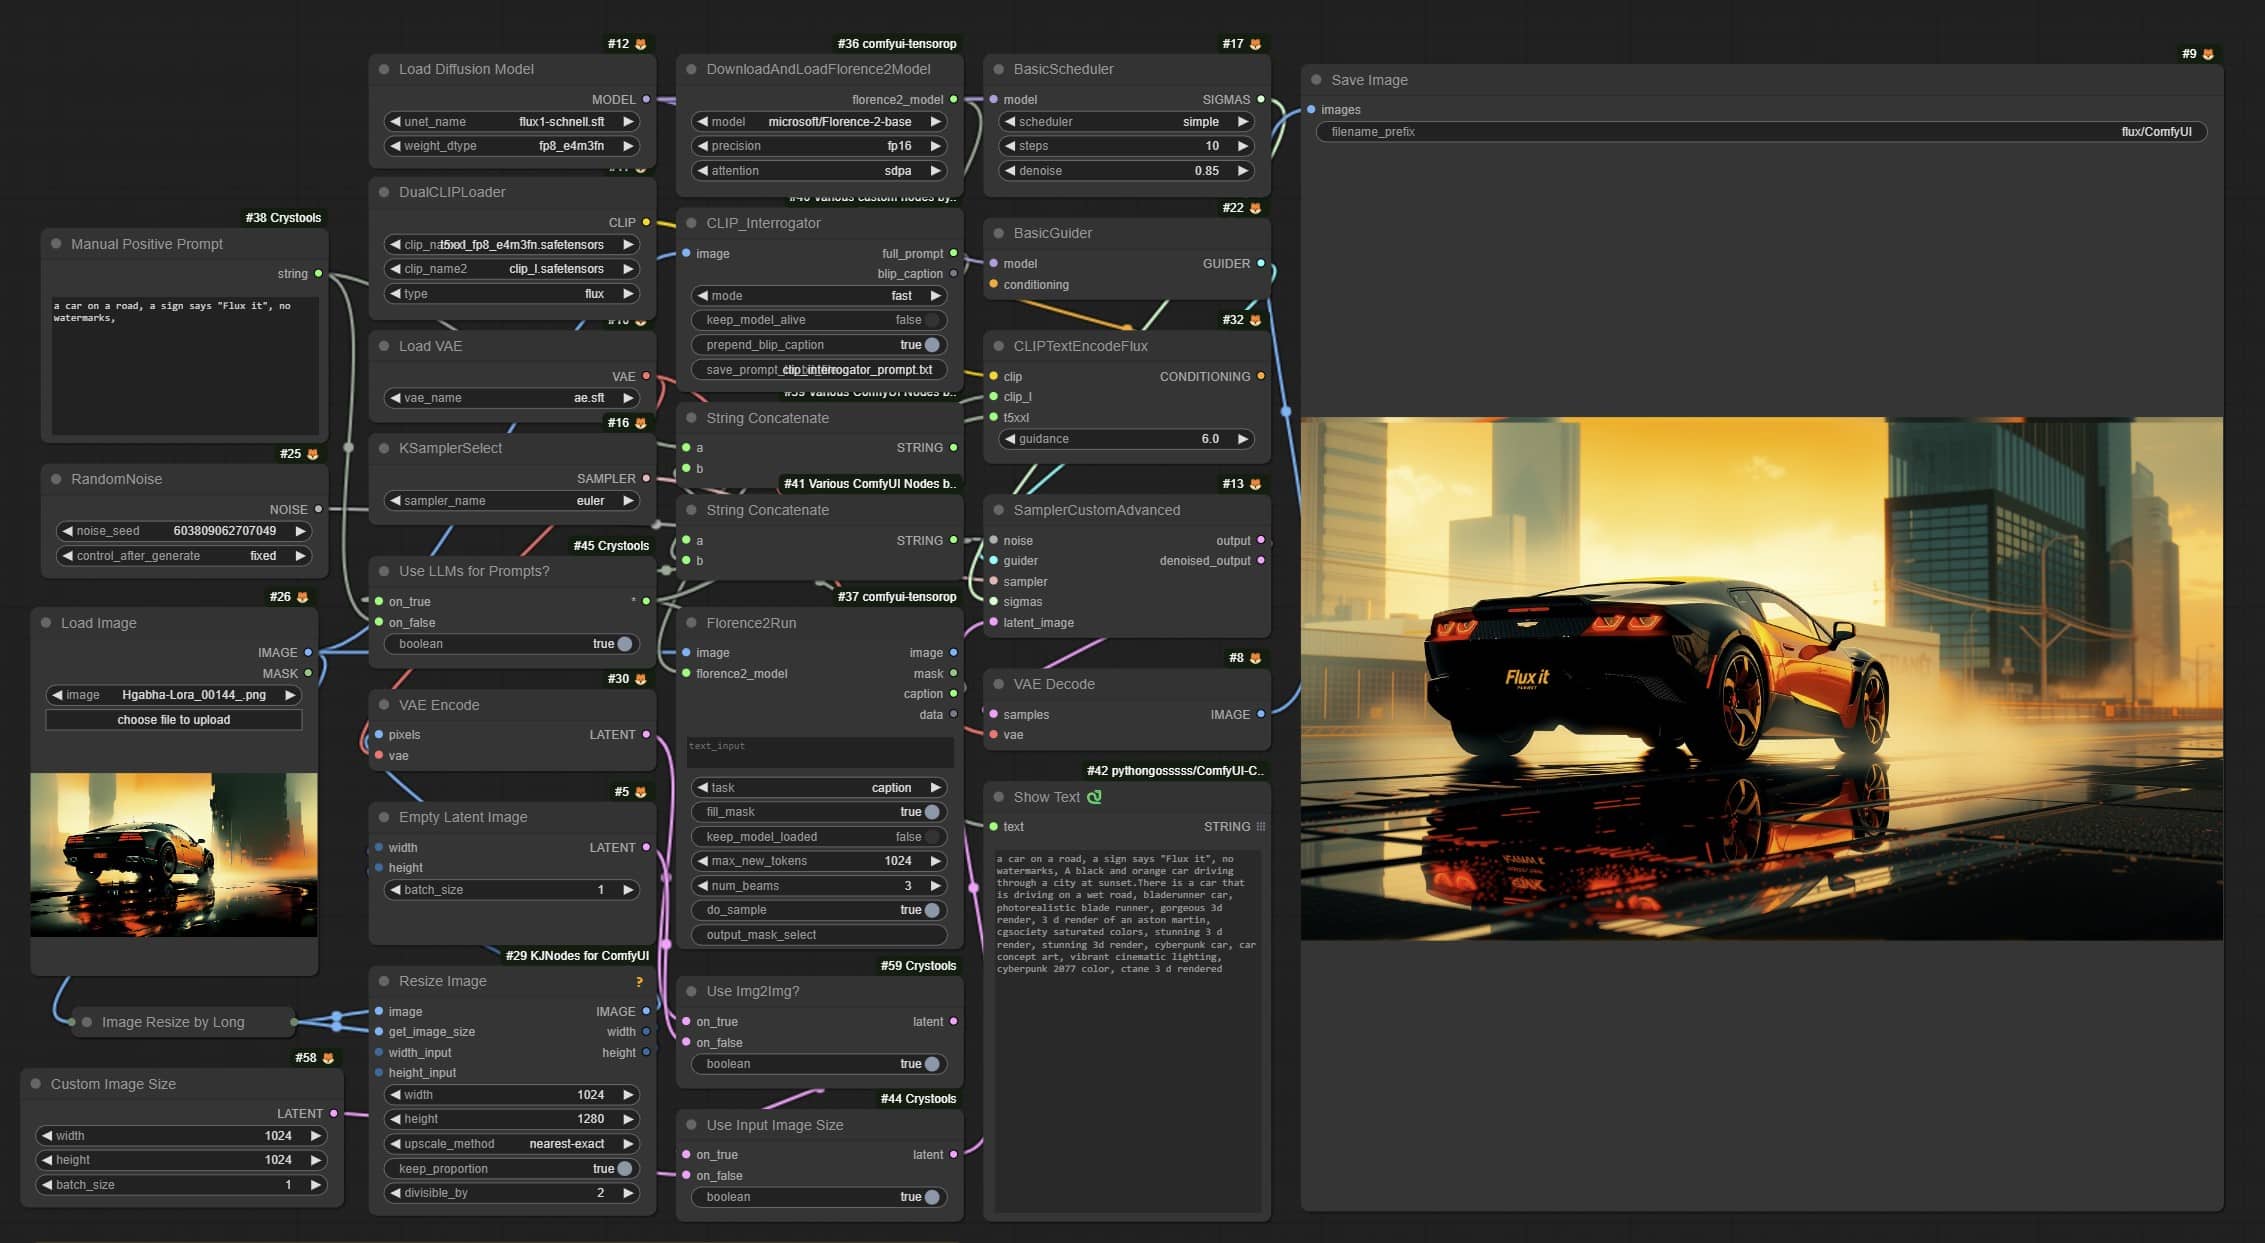Image resolution: width=2265 pixels, height=1243 pixels.
Task: Click the Show Text node refresh icon
Action: [x=1094, y=797]
